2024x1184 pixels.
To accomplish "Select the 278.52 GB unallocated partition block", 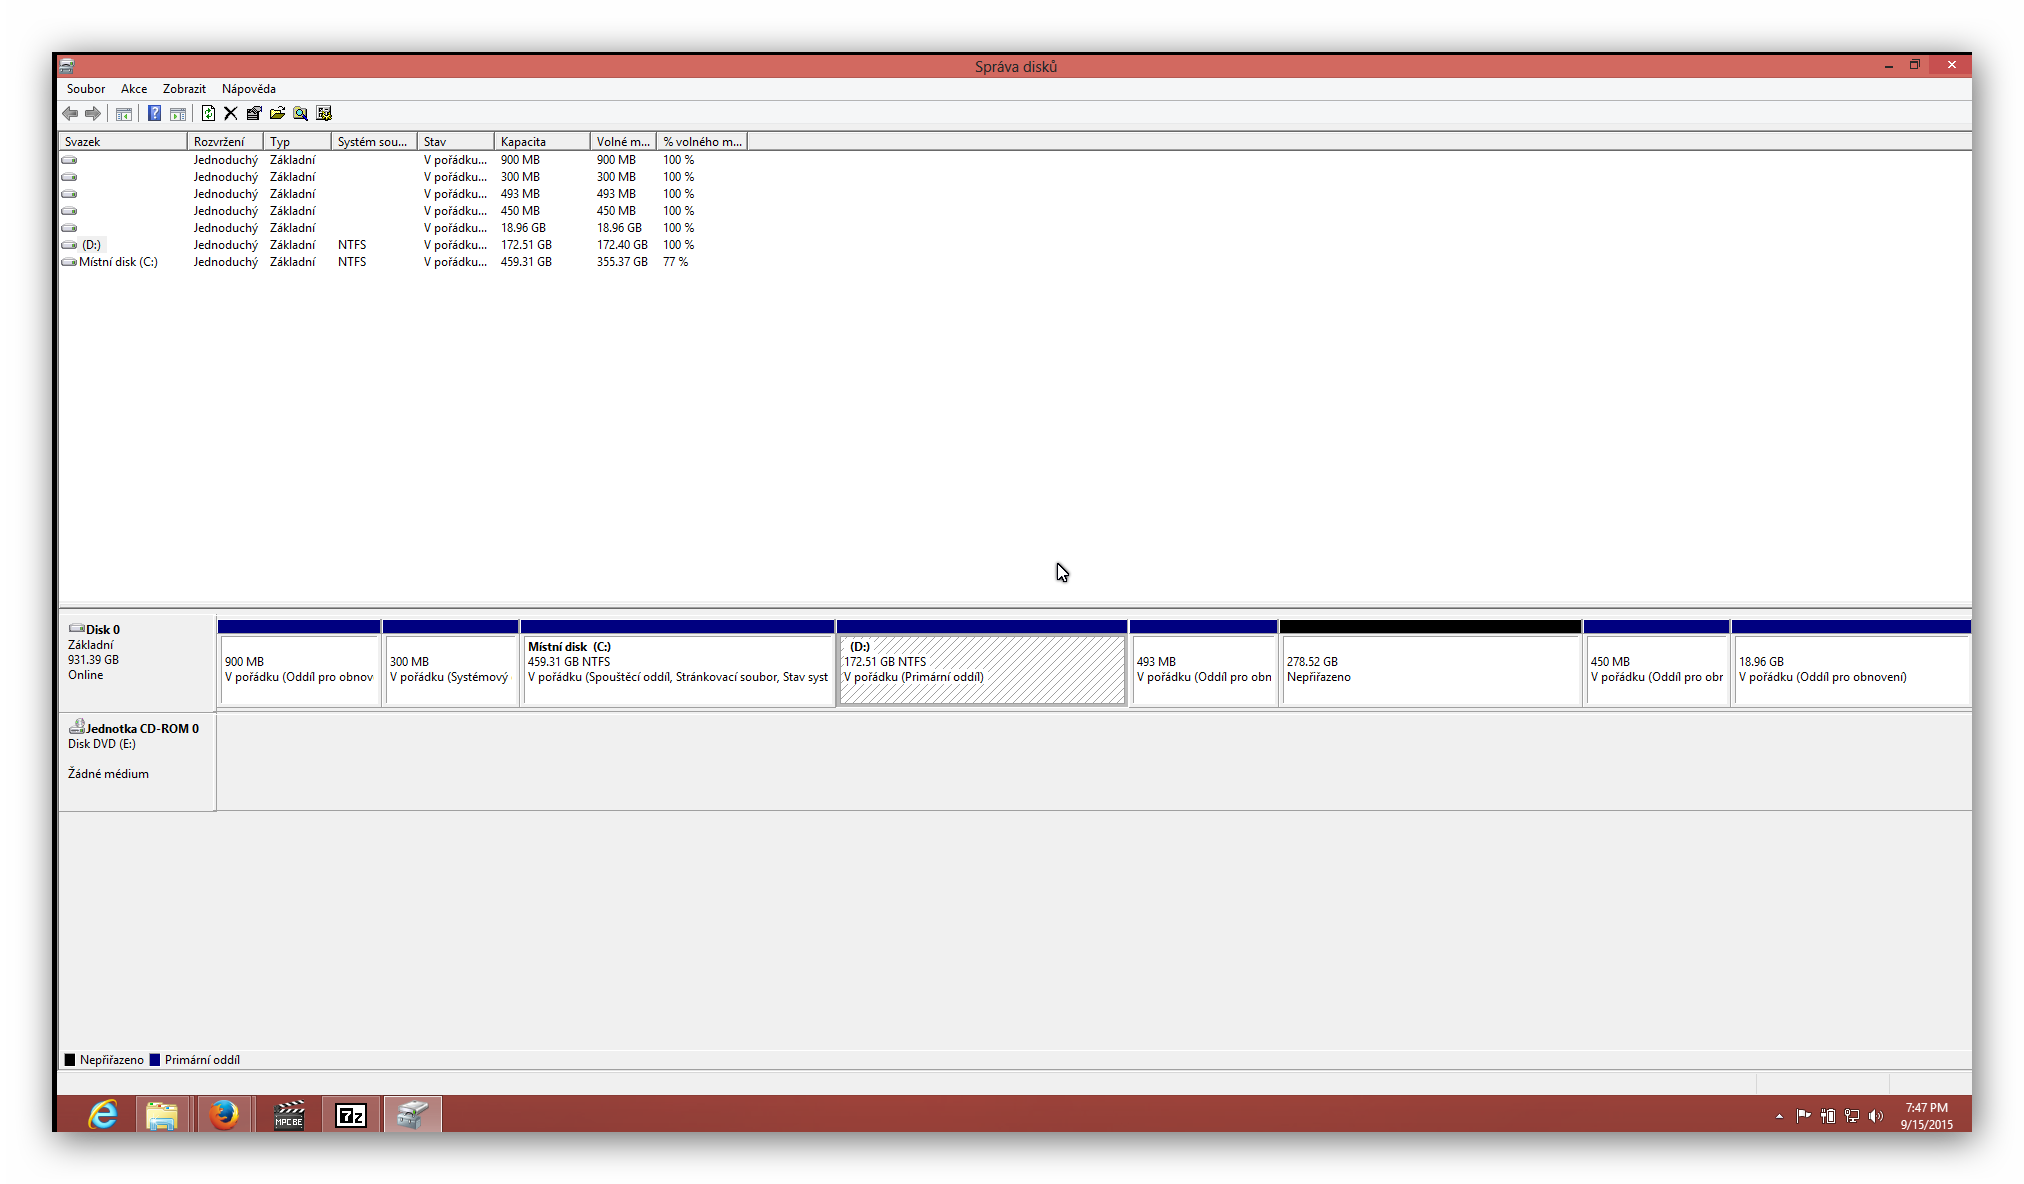I will (1430, 669).
